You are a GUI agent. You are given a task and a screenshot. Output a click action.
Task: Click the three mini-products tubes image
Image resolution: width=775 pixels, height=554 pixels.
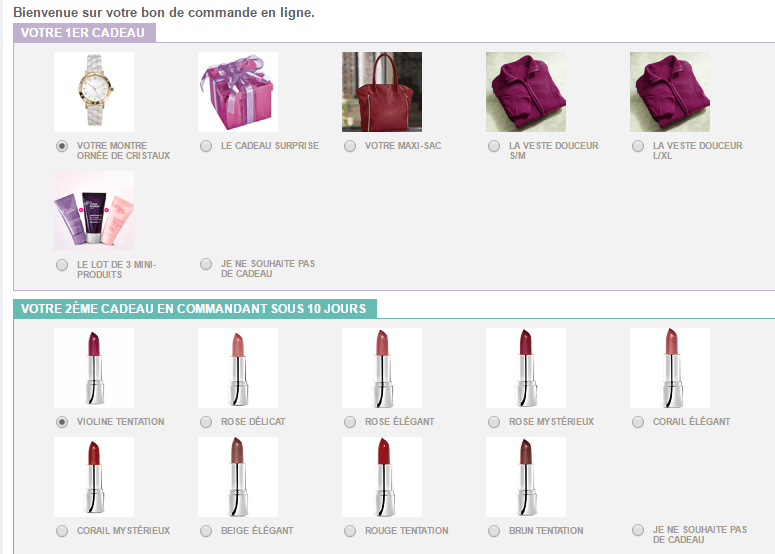click(x=94, y=211)
